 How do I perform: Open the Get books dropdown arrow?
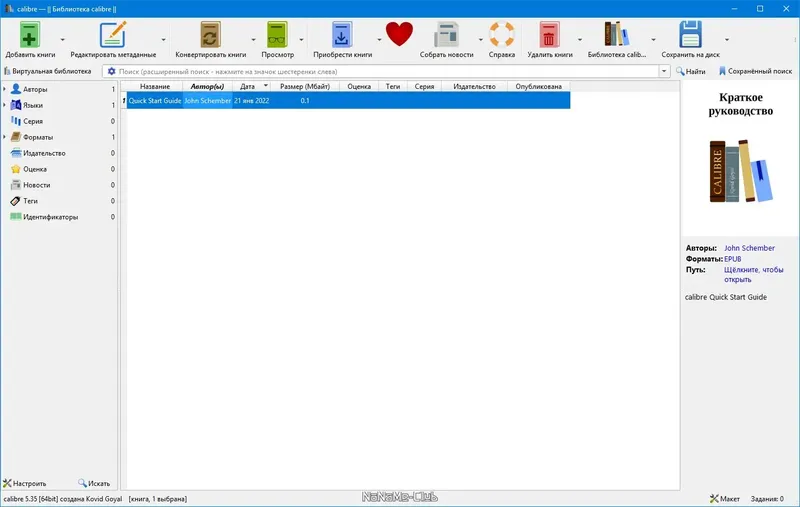[x=379, y=40]
